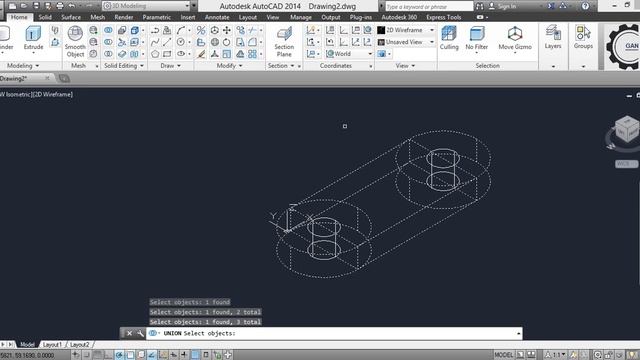
Task: Toggle Ortho Mode in status bar
Action: tap(108, 355)
